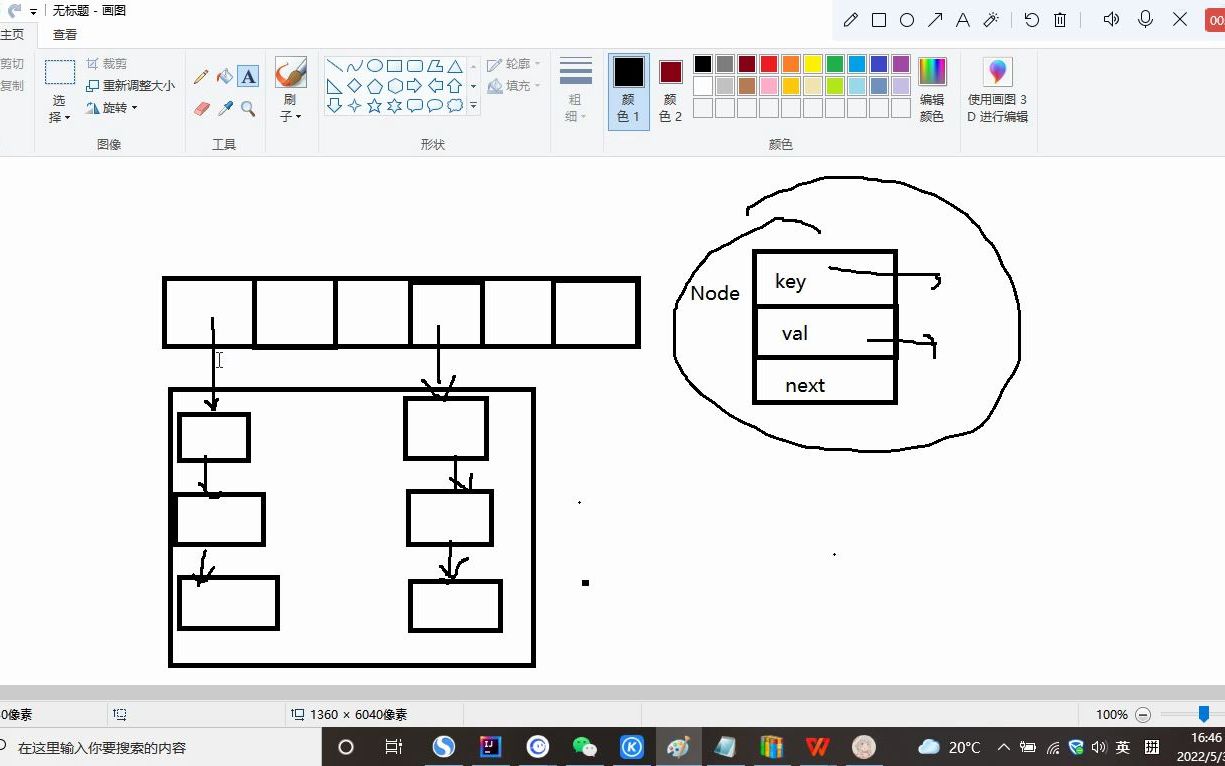1225x766 pixels.
Task: Click the Brushes (刷子) icon
Action: click(x=291, y=73)
